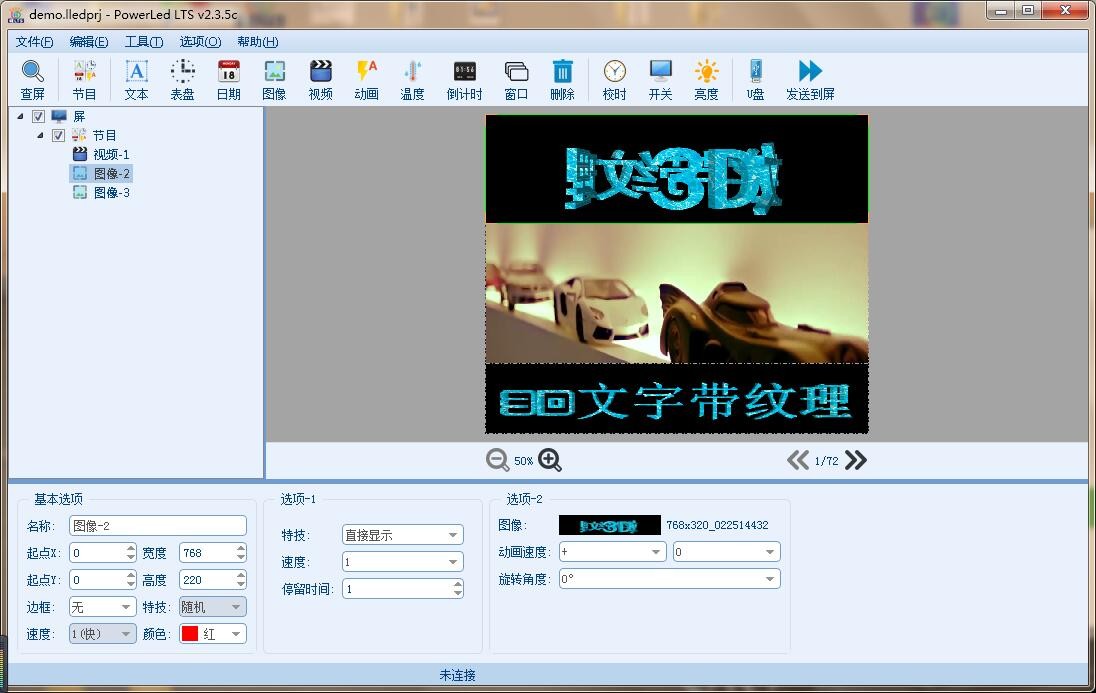The height and width of the screenshot is (693, 1096).
Task: Click the 发送到屏 send icon
Action: pos(810,79)
